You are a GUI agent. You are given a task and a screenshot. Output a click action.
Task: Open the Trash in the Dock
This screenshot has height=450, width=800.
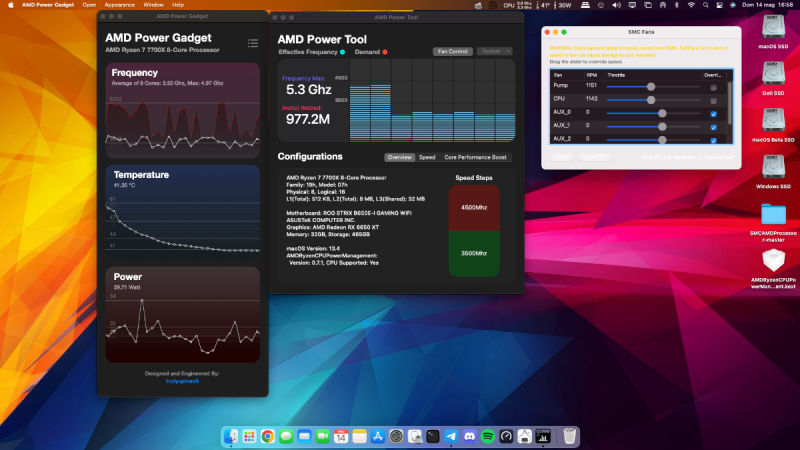pos(569,436)
